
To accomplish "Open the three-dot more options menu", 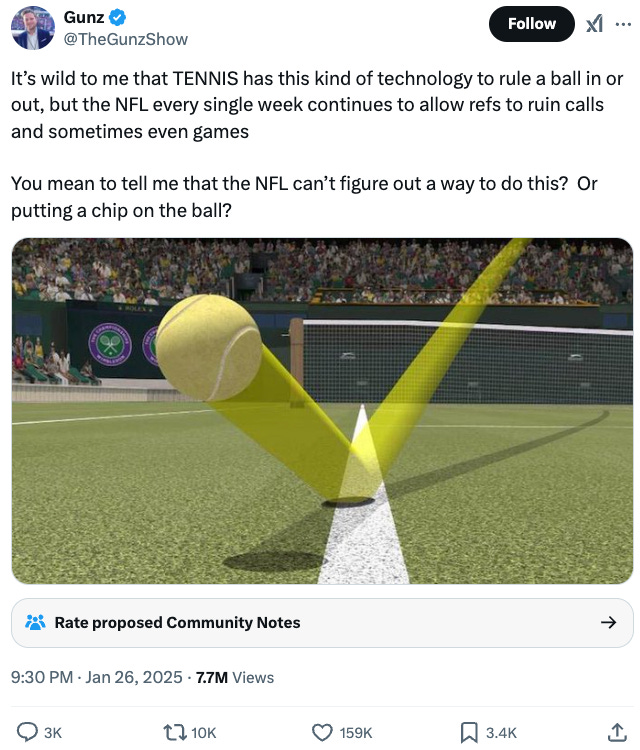I will 623,24.
